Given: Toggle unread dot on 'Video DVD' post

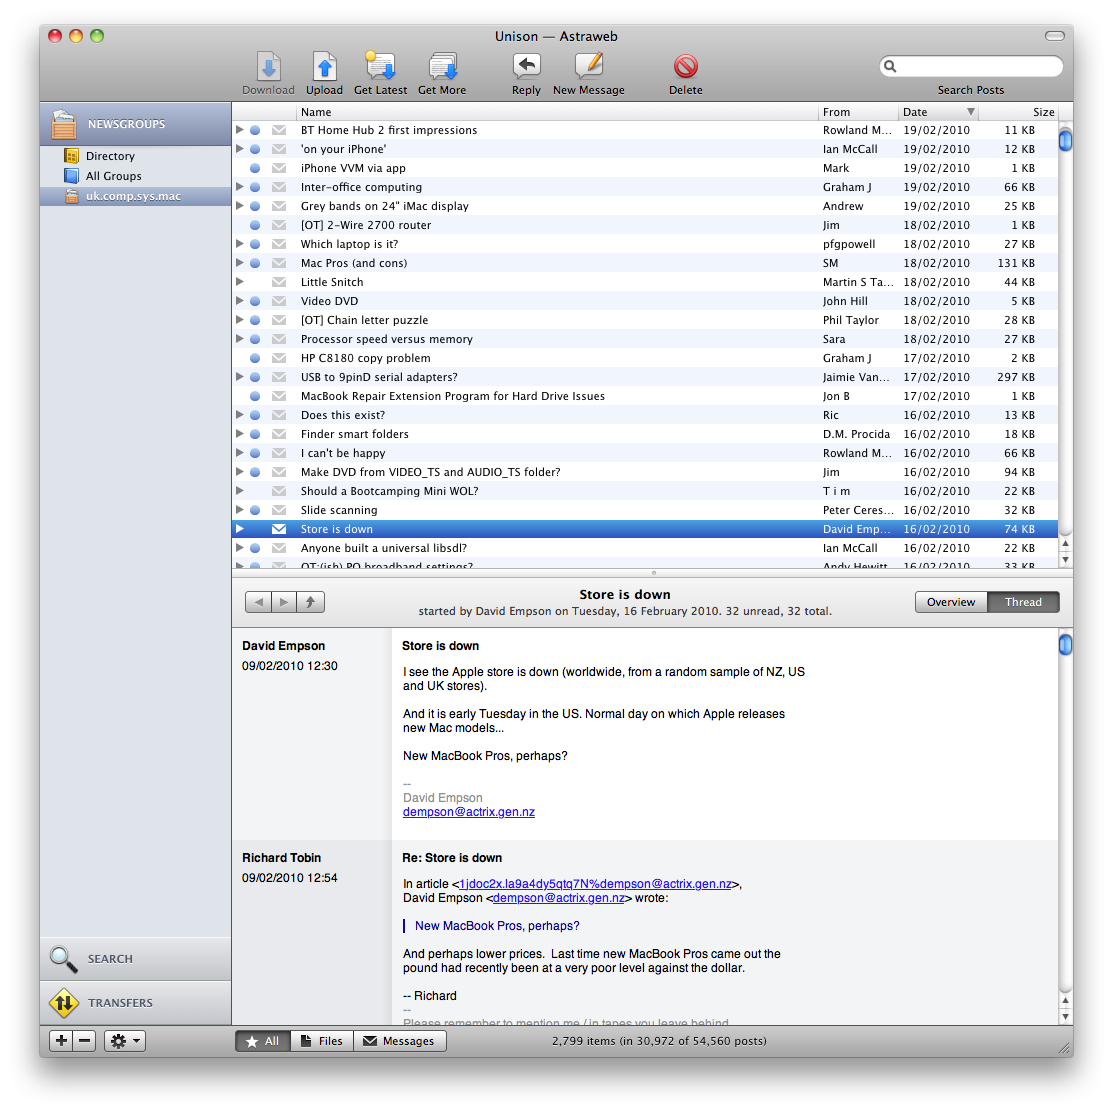Looking at the screenshot, I should (x=255, y=301).
